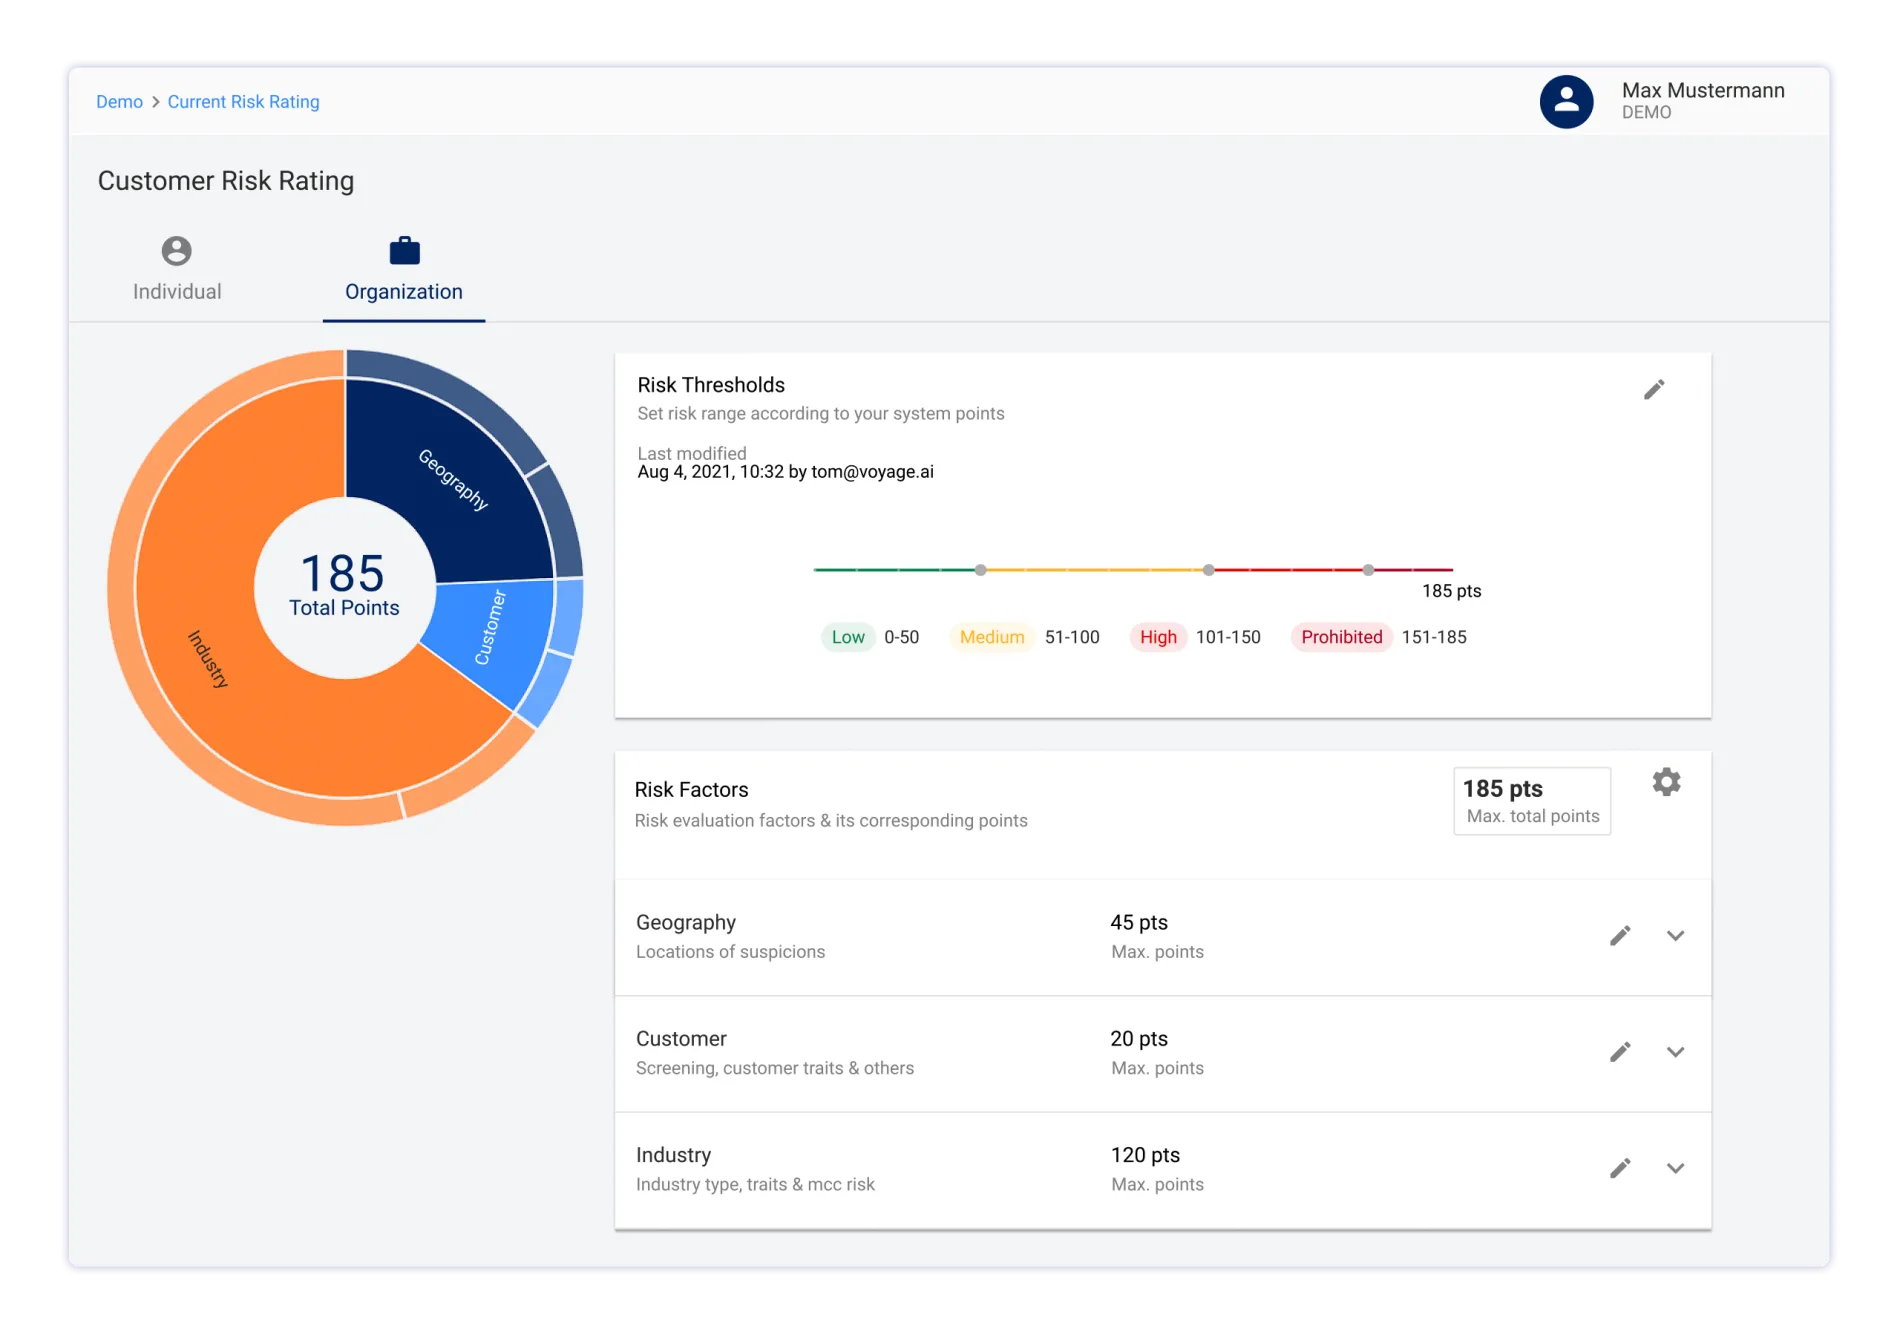This screenshot has height=1343, width=1900.
Task: Open the Demo breadcrumb link
Action: 119,101
